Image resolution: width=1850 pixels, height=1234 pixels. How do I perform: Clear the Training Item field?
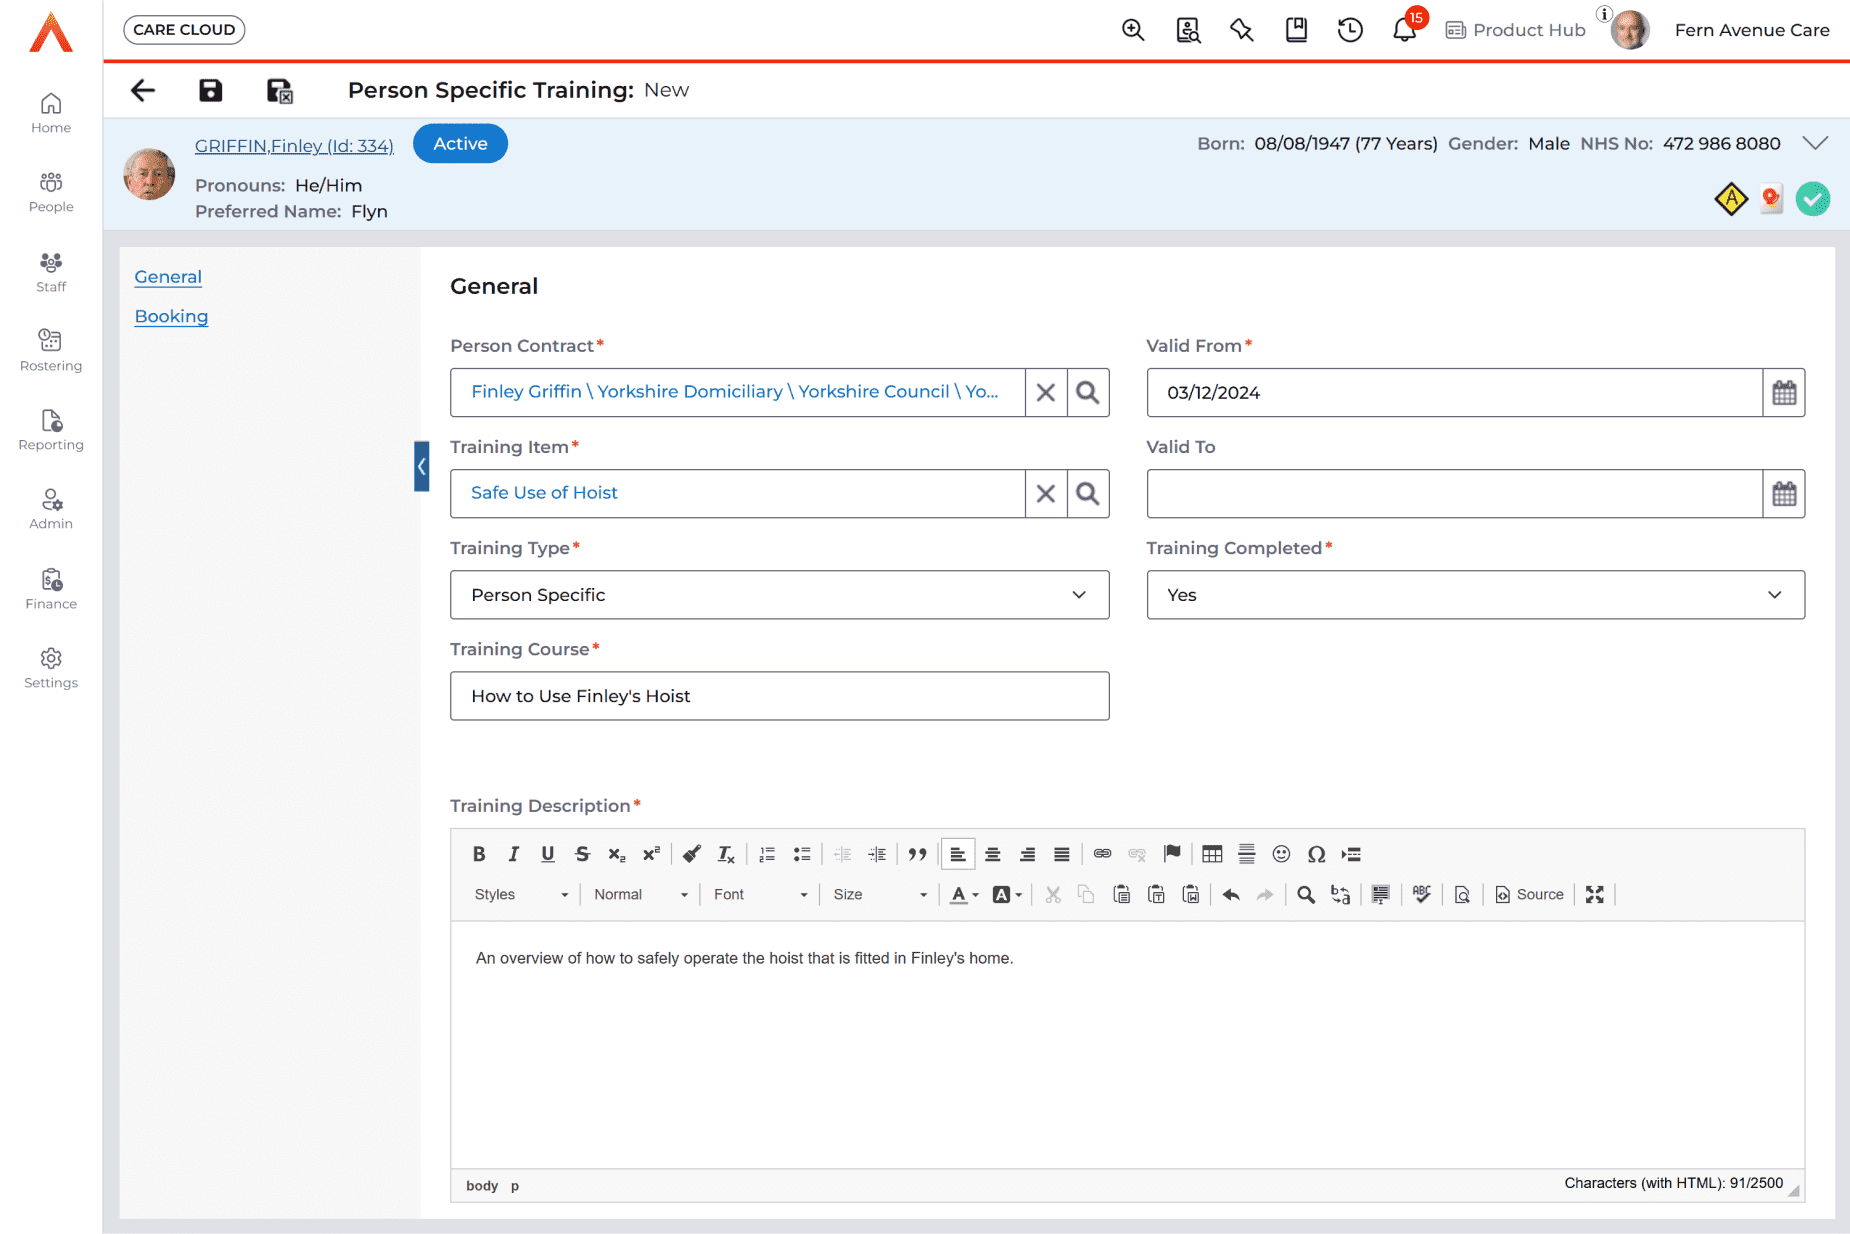click(1045, 494)
